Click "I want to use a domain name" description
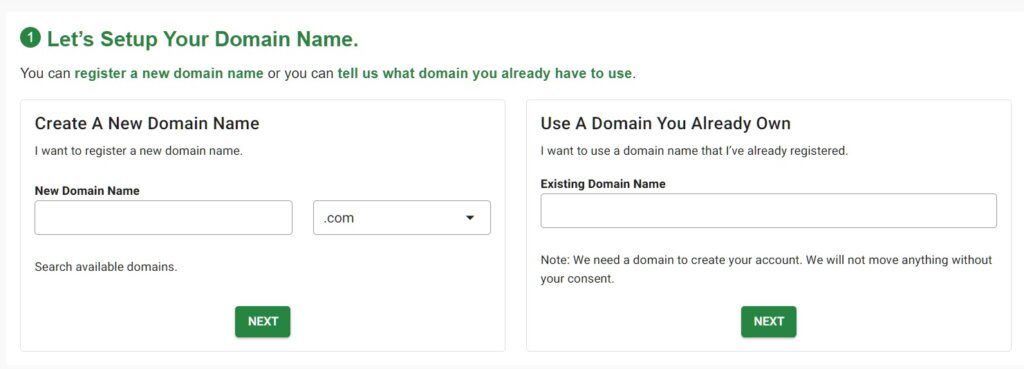The height and width of the screenshot is (369, 1024). click(x=694, y=151)
